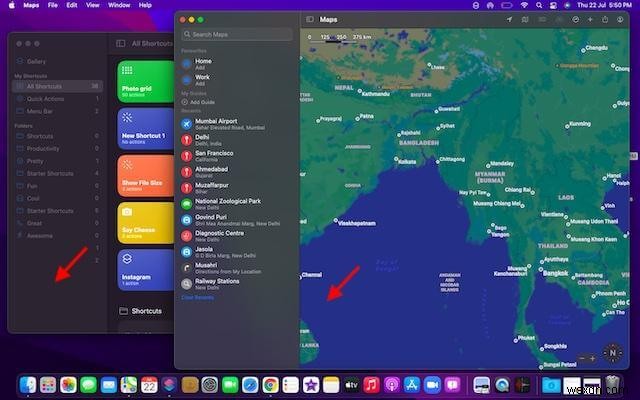Click the Mandalay city label on map

502,164
